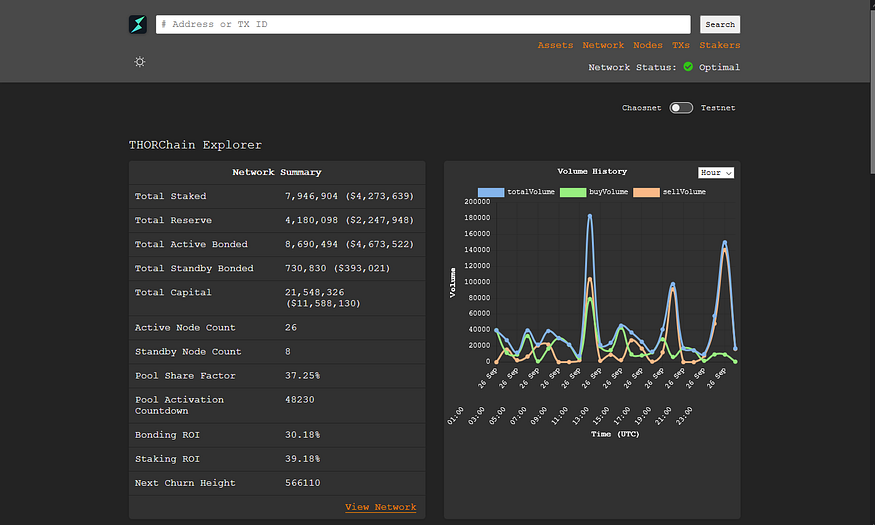
Task: Click the Testnet label
Action: pos(718,108)
